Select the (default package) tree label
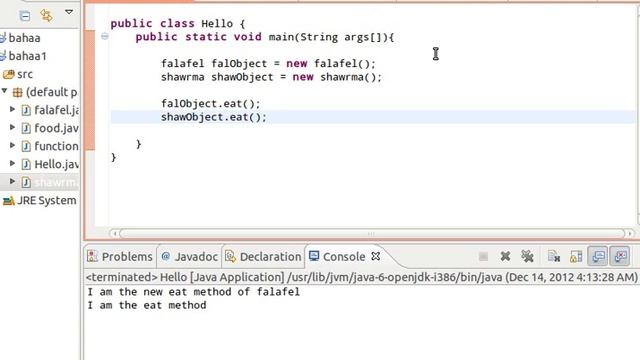The height and width of the screenshot is (360, 640). coord(51,92)
